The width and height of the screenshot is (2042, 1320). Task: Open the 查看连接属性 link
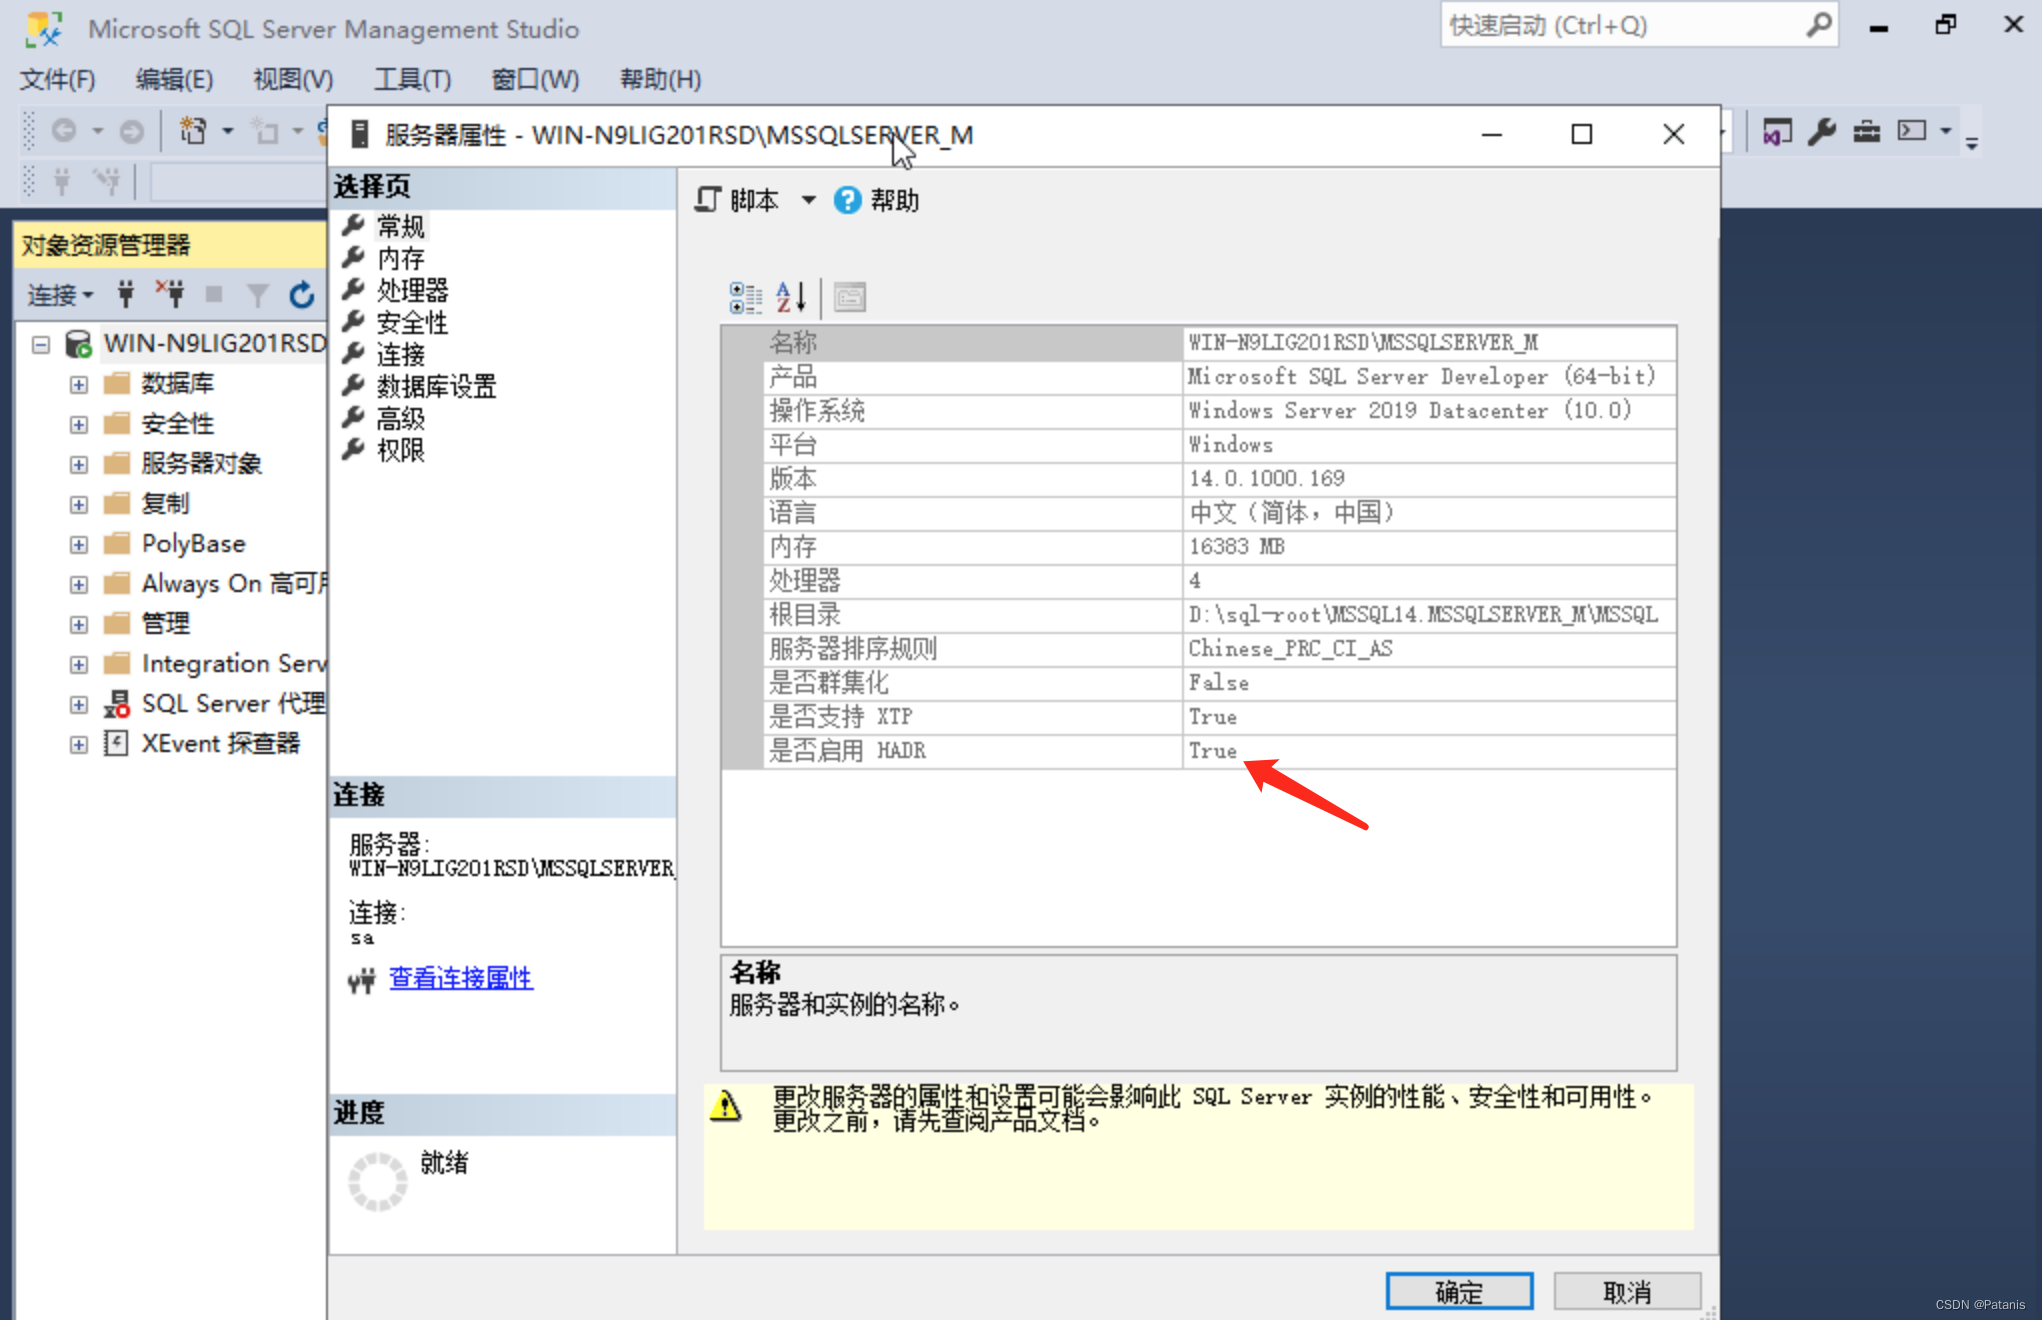click(461, 978)
